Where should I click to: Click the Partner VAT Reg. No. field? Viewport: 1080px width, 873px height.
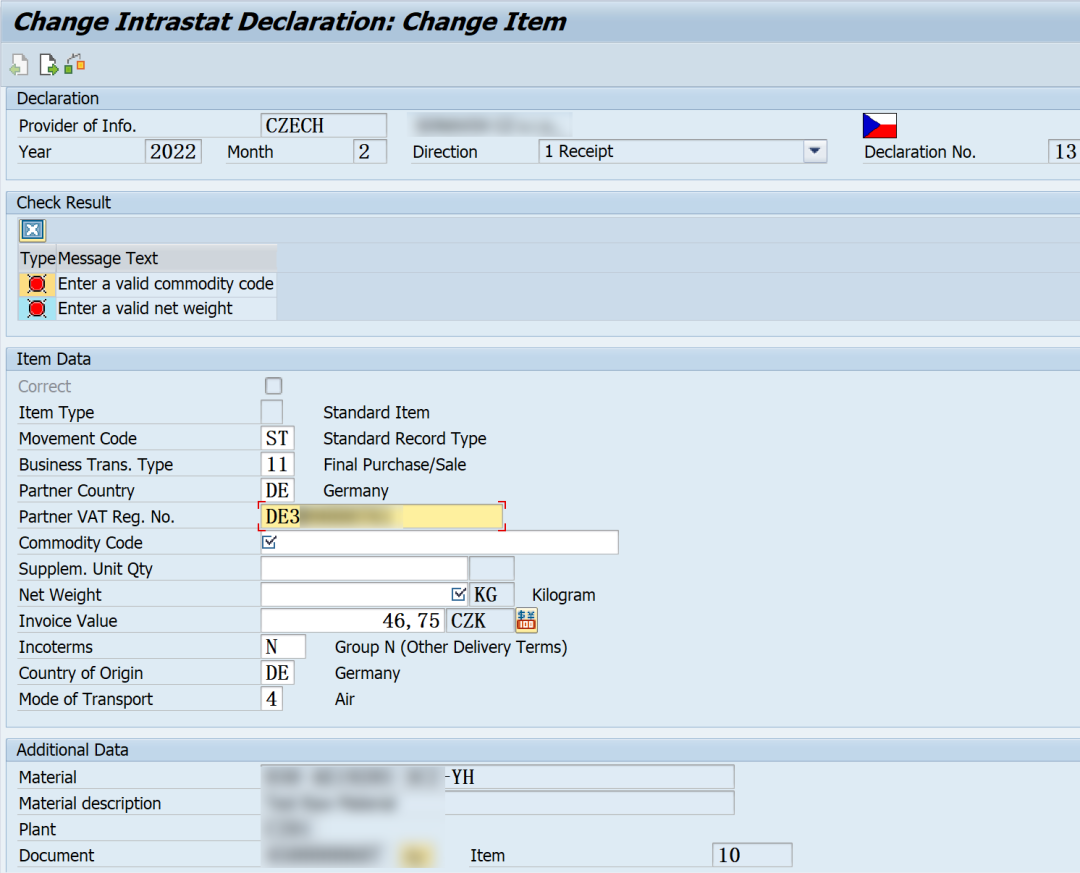[382, 516]
